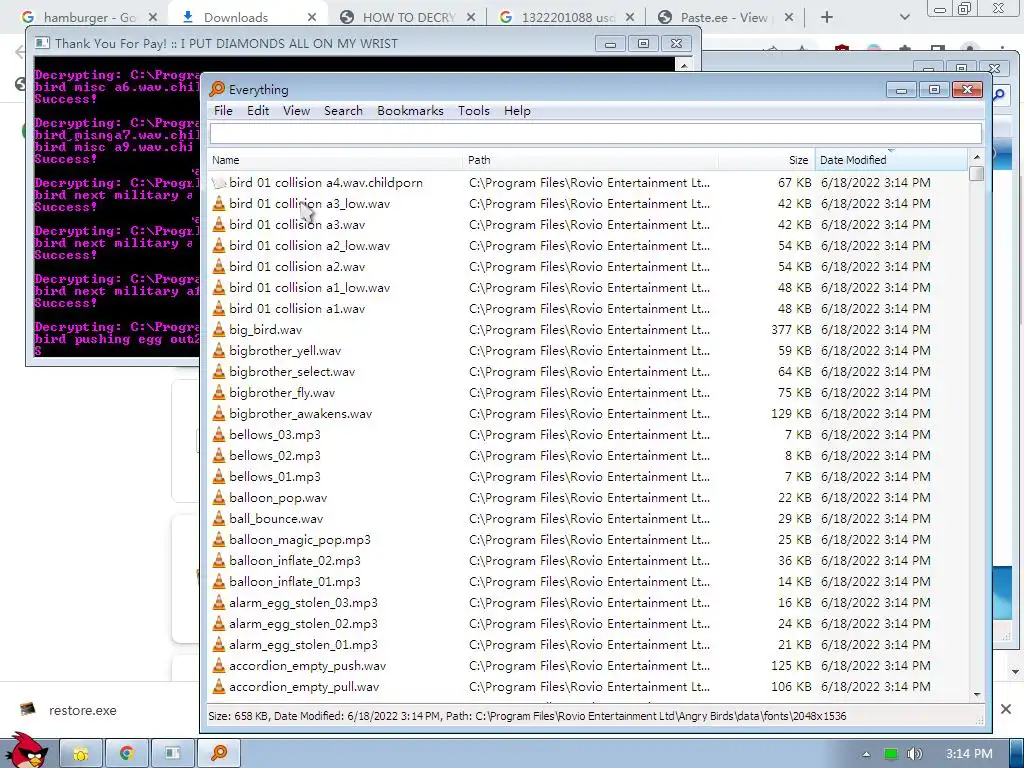Click VLC icon of alarm_egg_stolen_01.mp3
Image resolution: width=1024 pixels, height=768 pixels.
219,645
